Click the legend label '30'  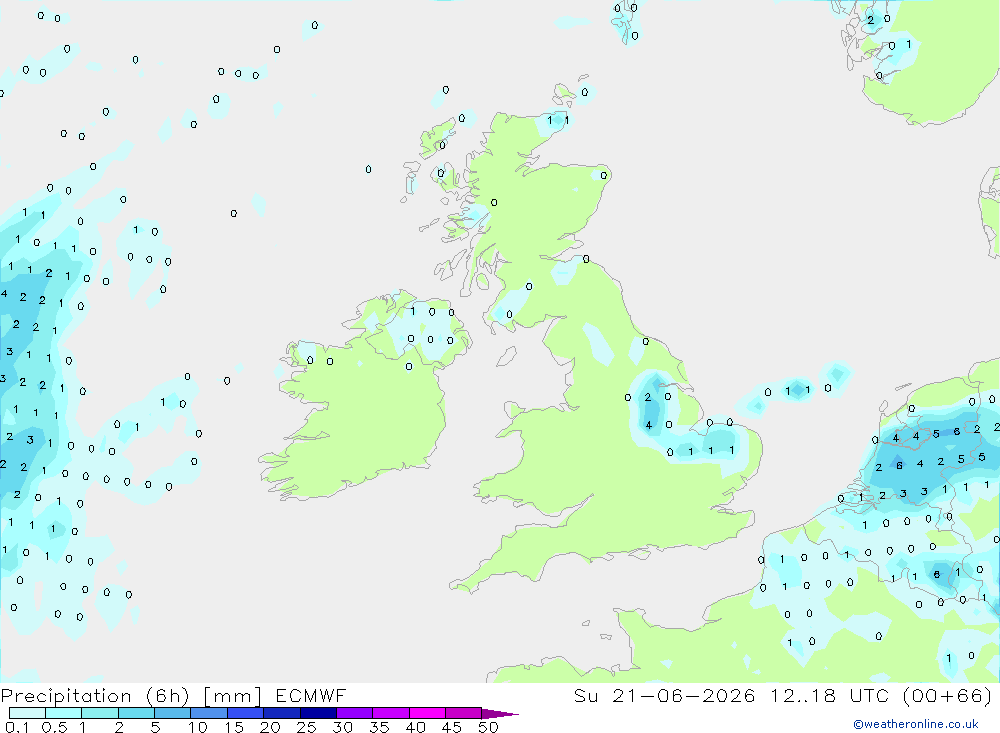(342, 727)
